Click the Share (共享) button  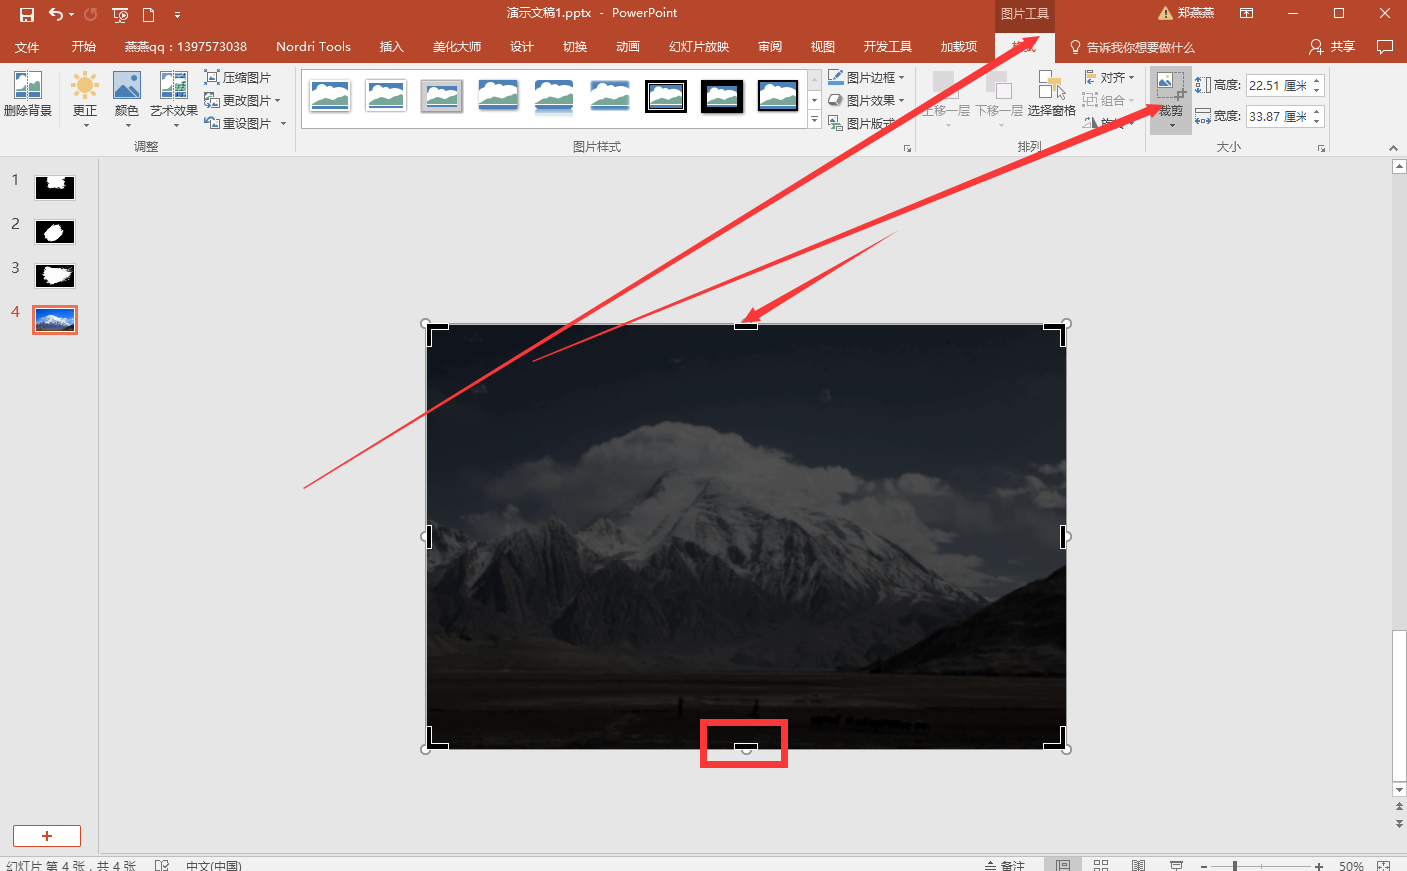pyautogui.click(x=1332, y=47)
